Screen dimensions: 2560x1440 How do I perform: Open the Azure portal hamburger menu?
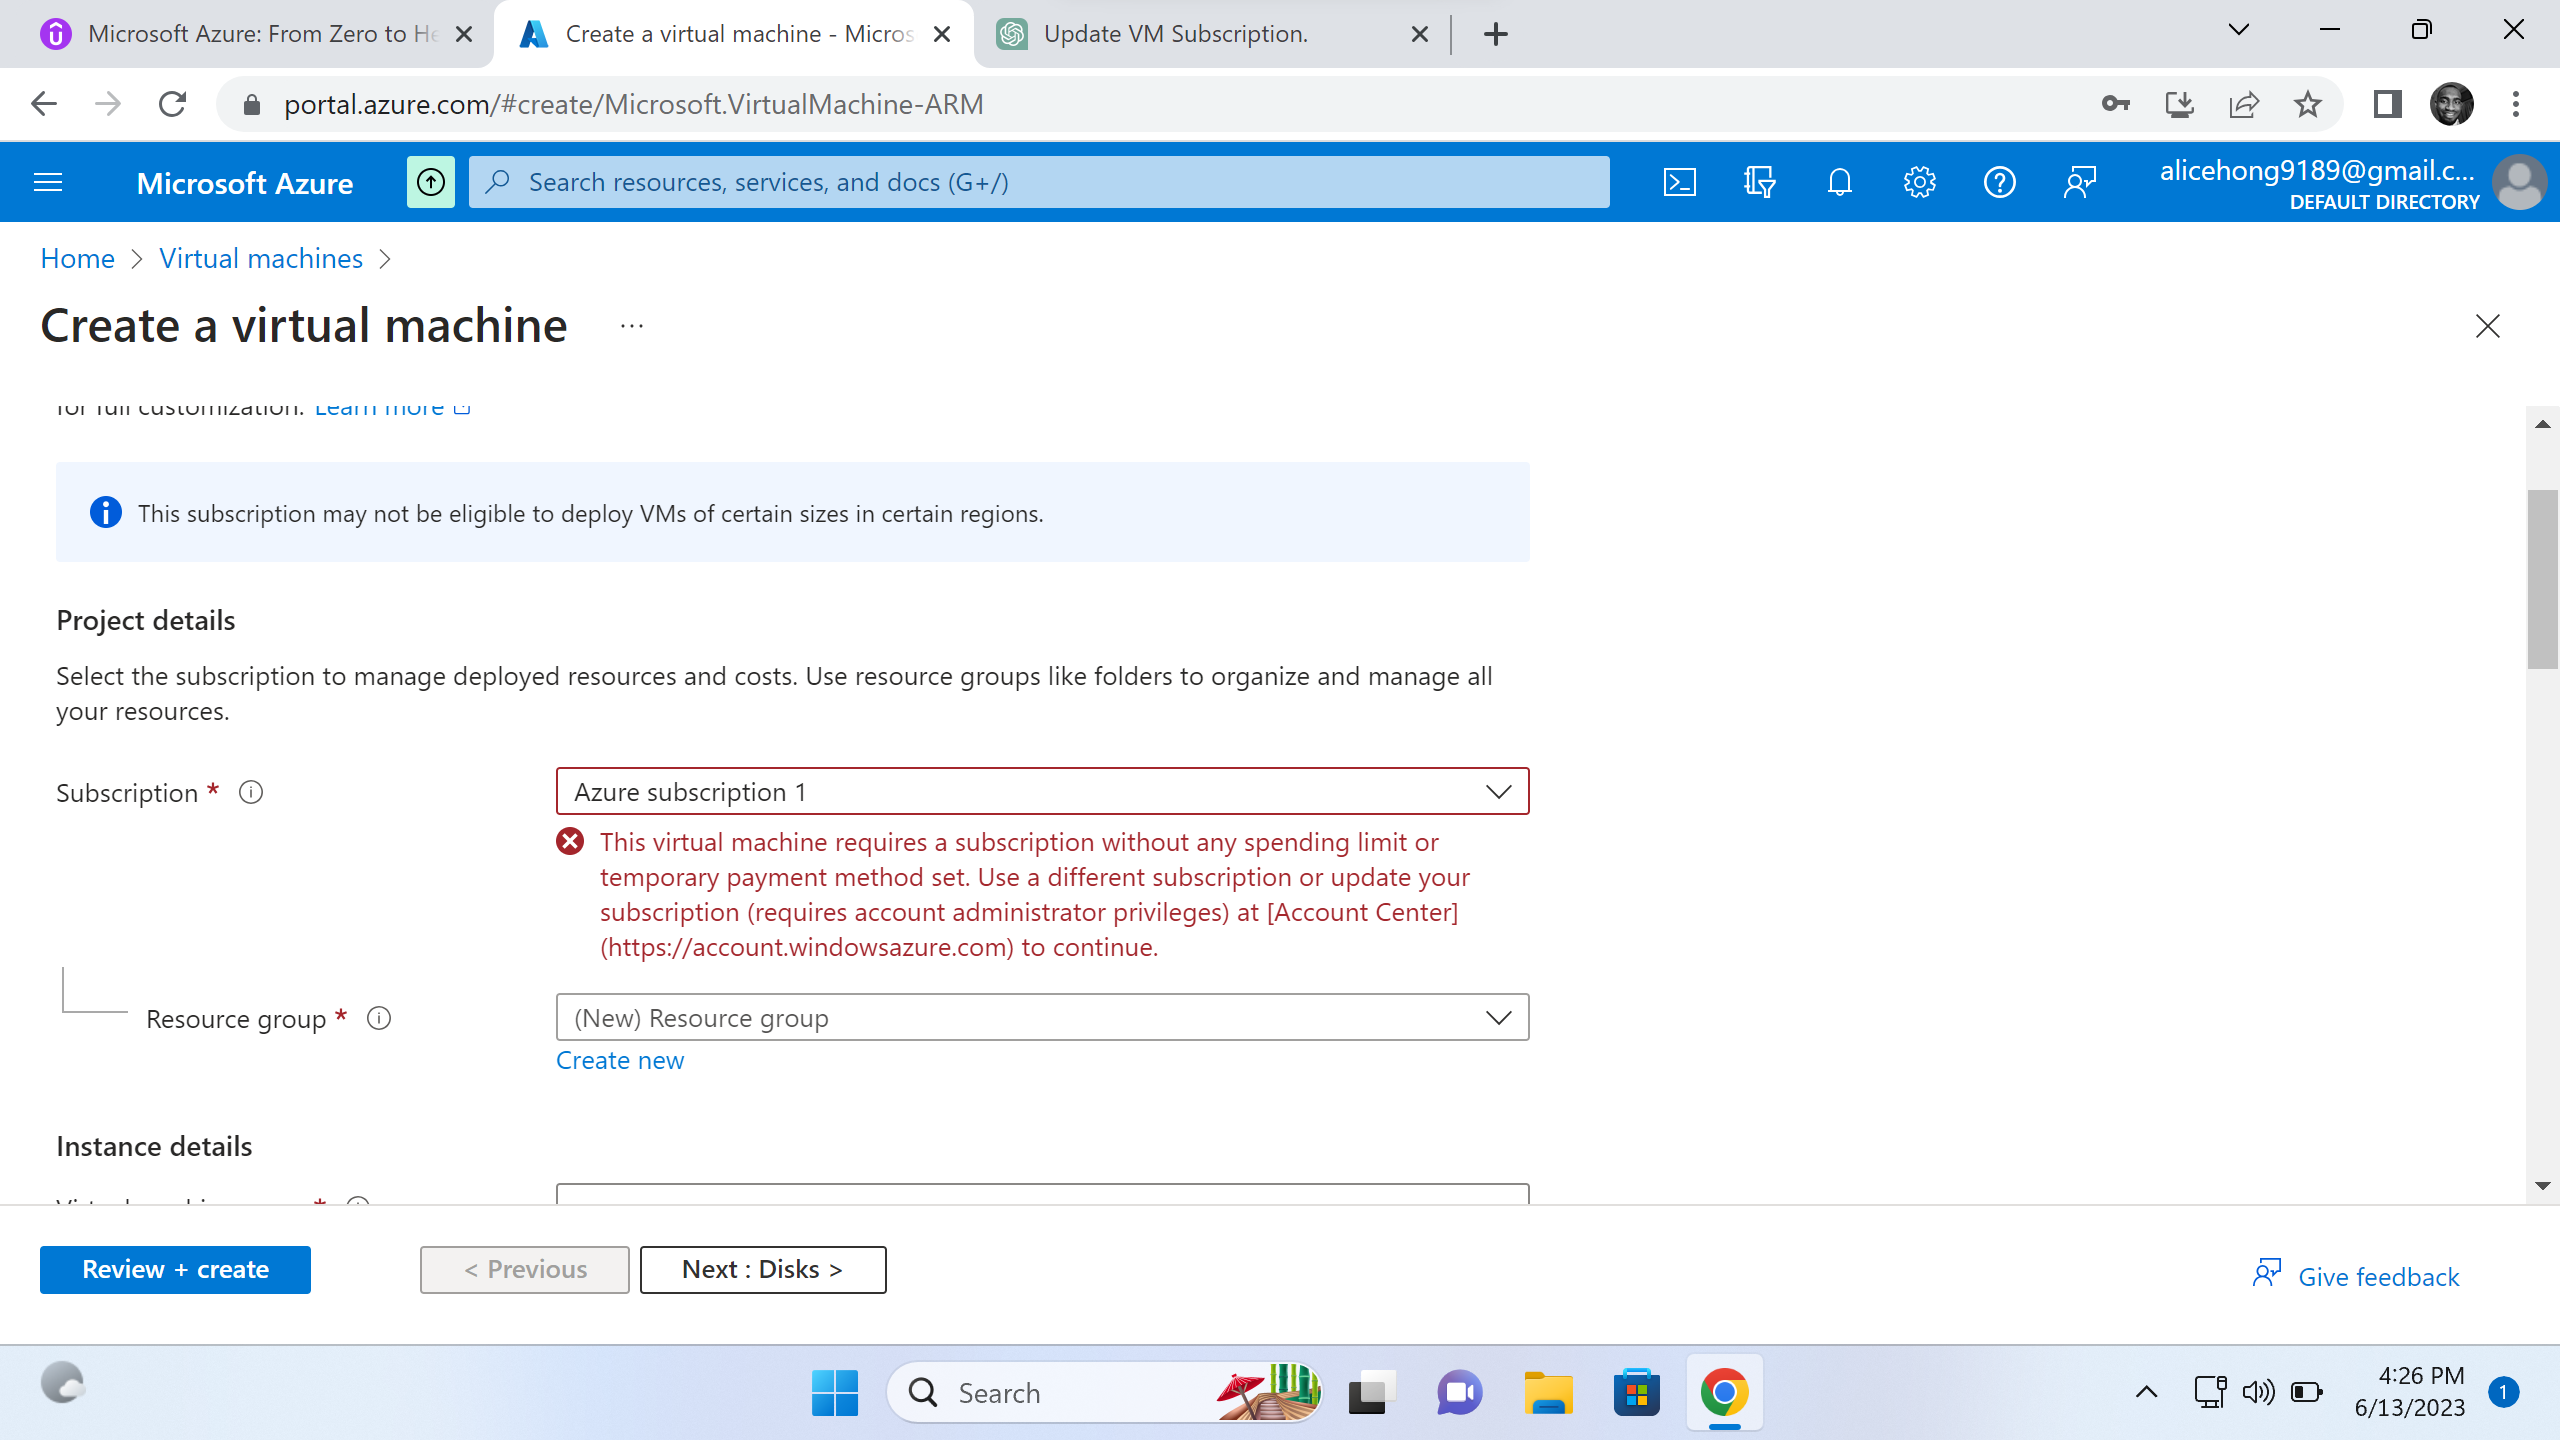point(48,182)
